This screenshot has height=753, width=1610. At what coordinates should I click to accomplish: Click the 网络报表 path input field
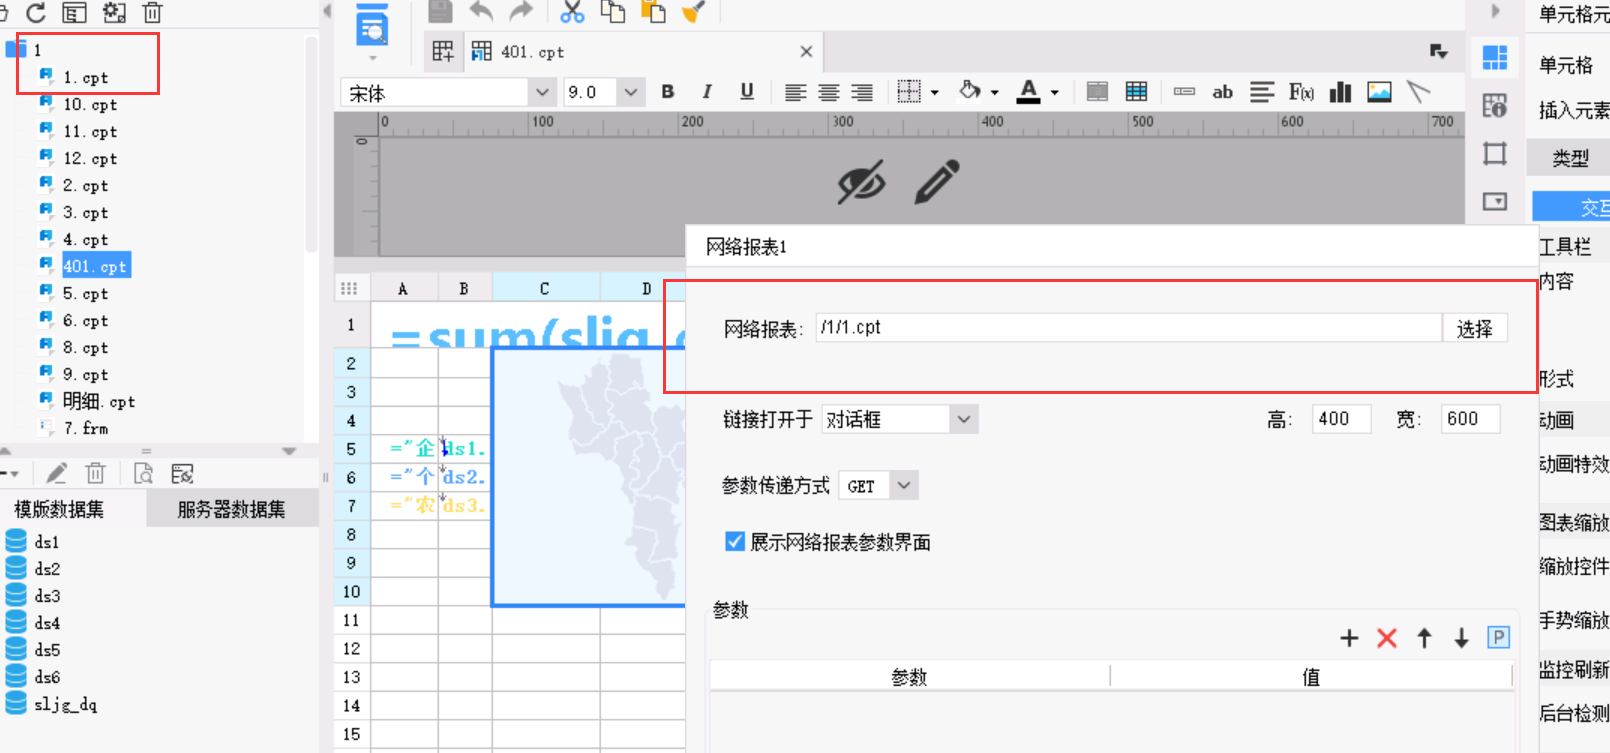point(1128,328)
